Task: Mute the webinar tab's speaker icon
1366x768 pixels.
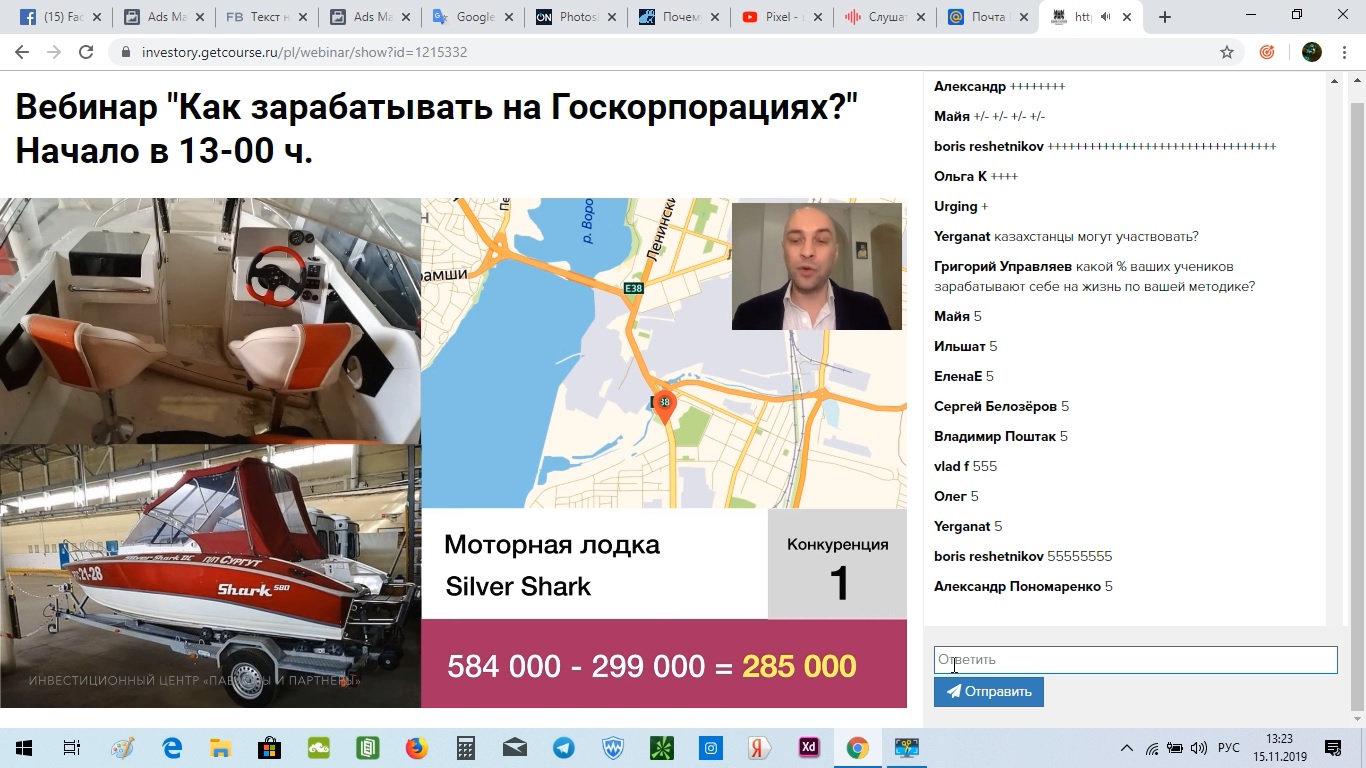Action: pos(1105,17)
